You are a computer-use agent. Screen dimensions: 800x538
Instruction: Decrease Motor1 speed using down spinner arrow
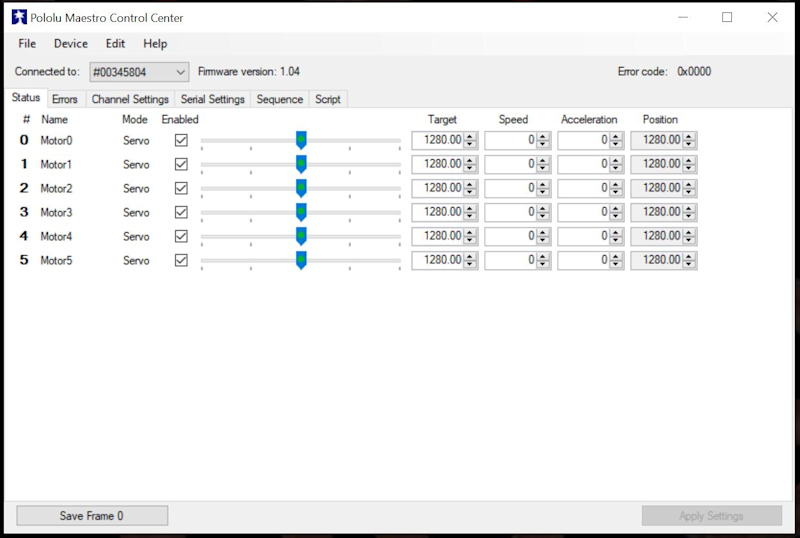click(x=543, y=168)
